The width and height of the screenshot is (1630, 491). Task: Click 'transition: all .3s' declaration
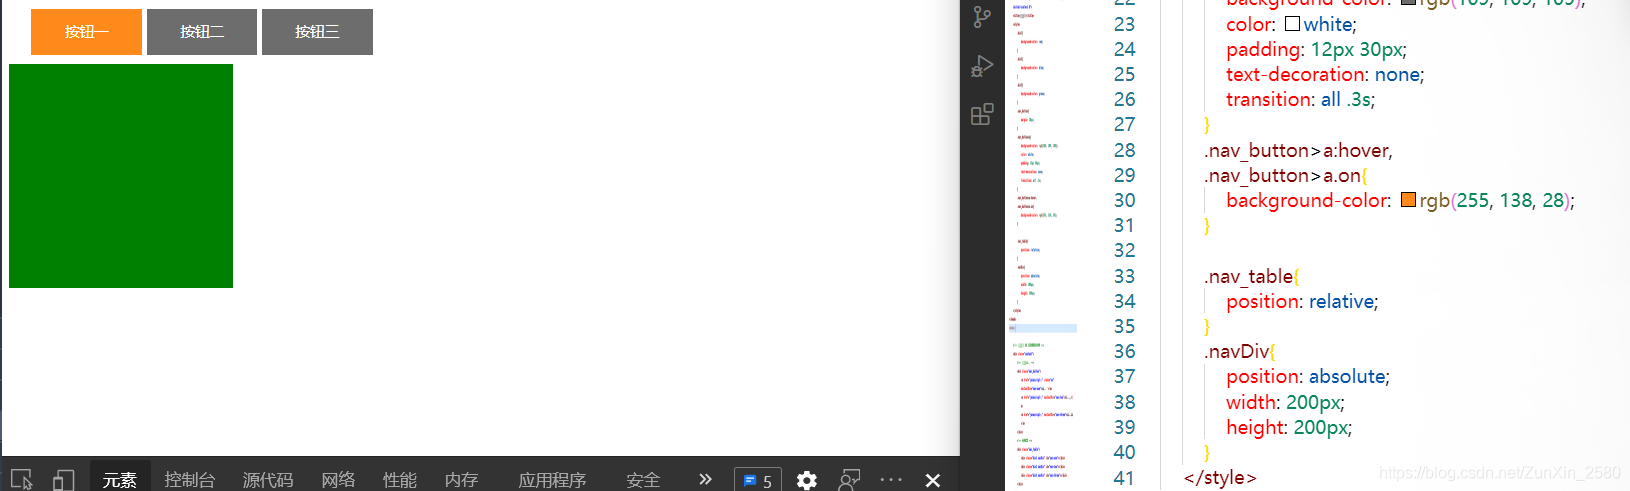click(x=1300, y=99)
